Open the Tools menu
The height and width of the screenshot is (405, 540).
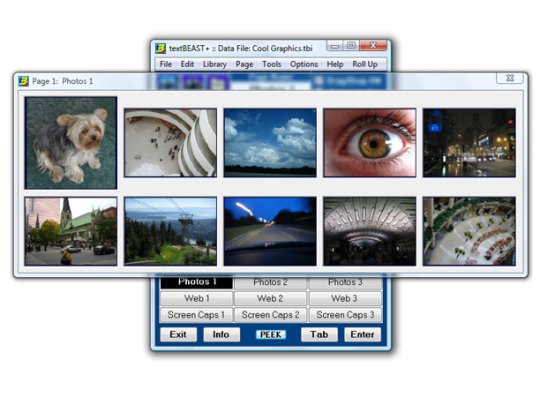pyautogui.click(x=271, y=64)
